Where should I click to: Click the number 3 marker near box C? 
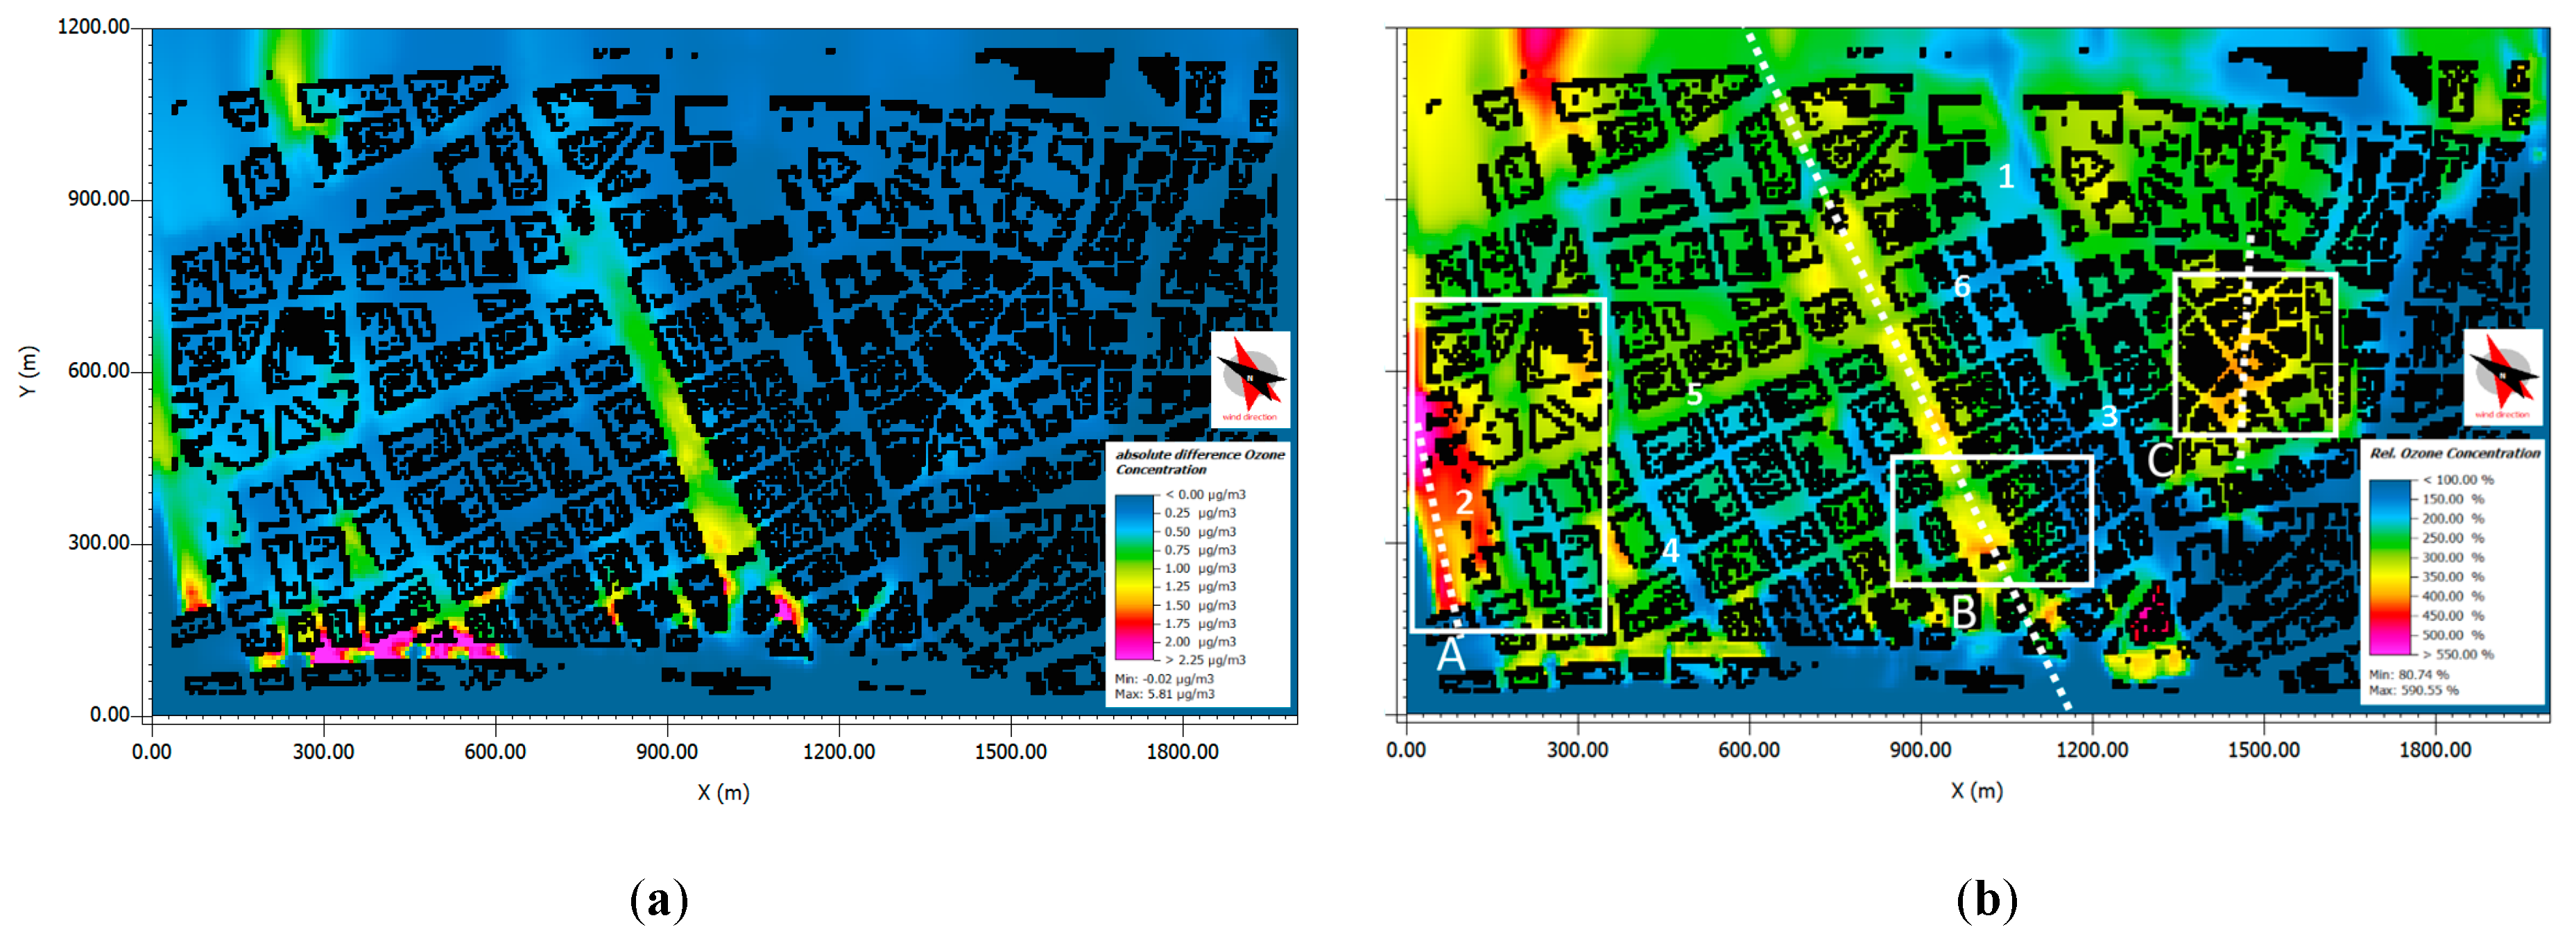pos(2109,416)
